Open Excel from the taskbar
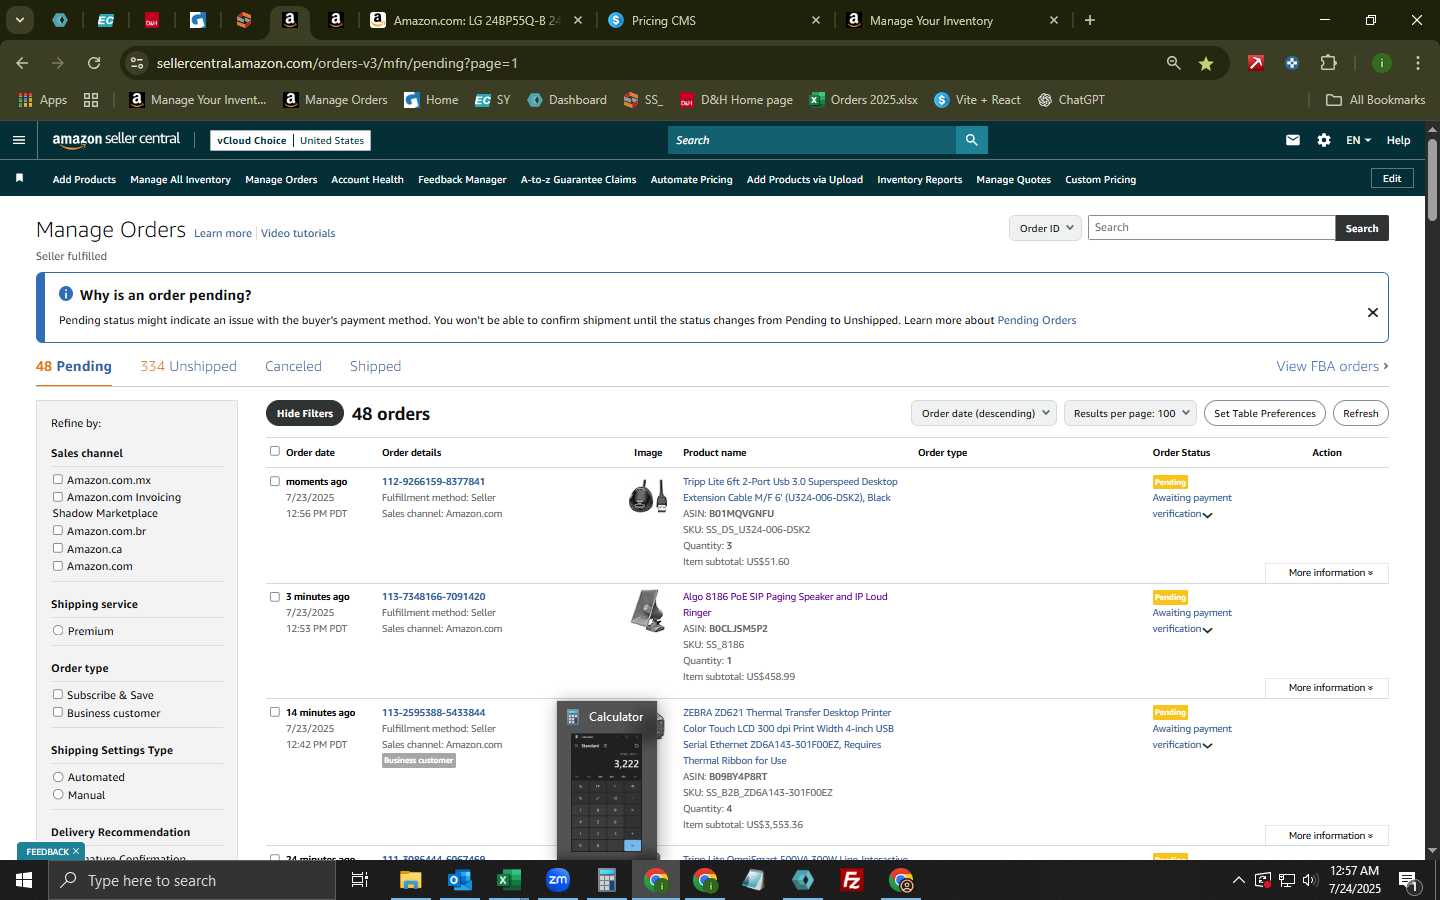The height and width of the screenshot is (900, 1440). pos(509,880)
